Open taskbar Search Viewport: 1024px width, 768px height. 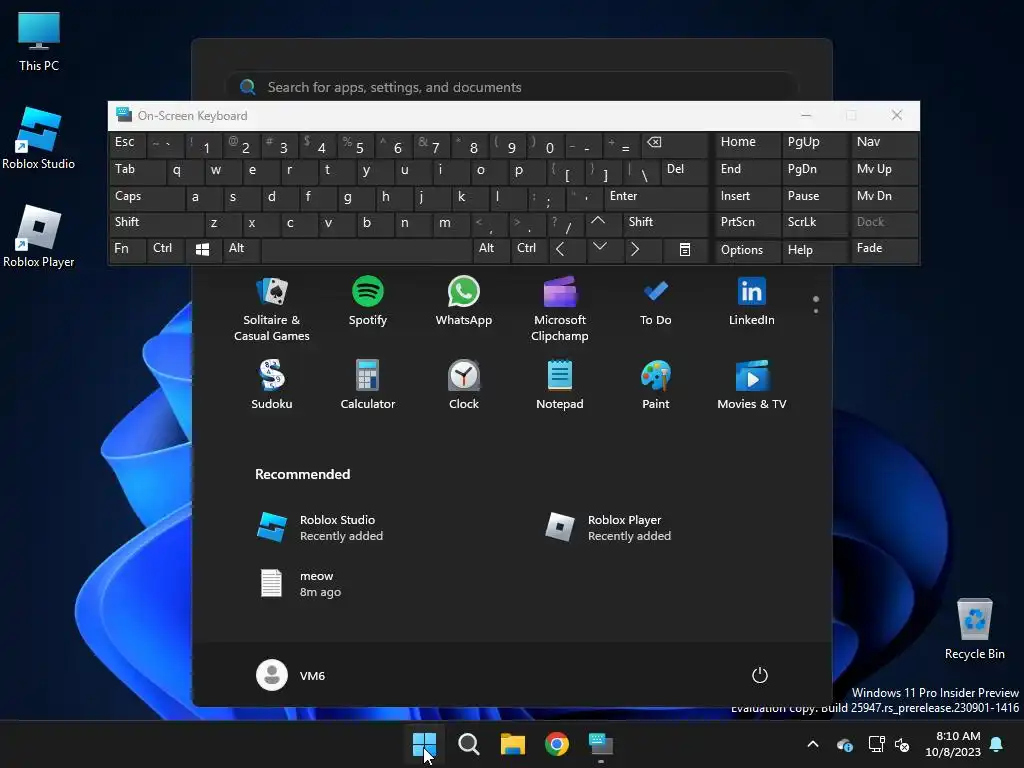469,744
